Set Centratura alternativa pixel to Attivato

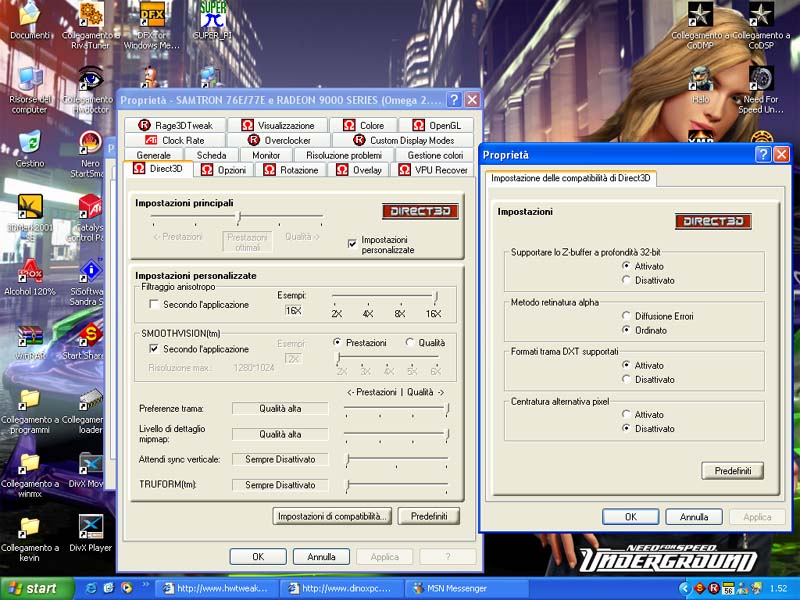pyautogui.click(x=626, y=414)
